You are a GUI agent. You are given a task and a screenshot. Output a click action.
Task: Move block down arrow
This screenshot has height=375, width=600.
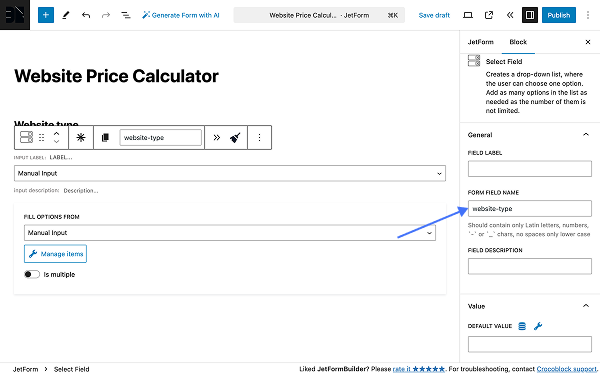pos(56,142)
